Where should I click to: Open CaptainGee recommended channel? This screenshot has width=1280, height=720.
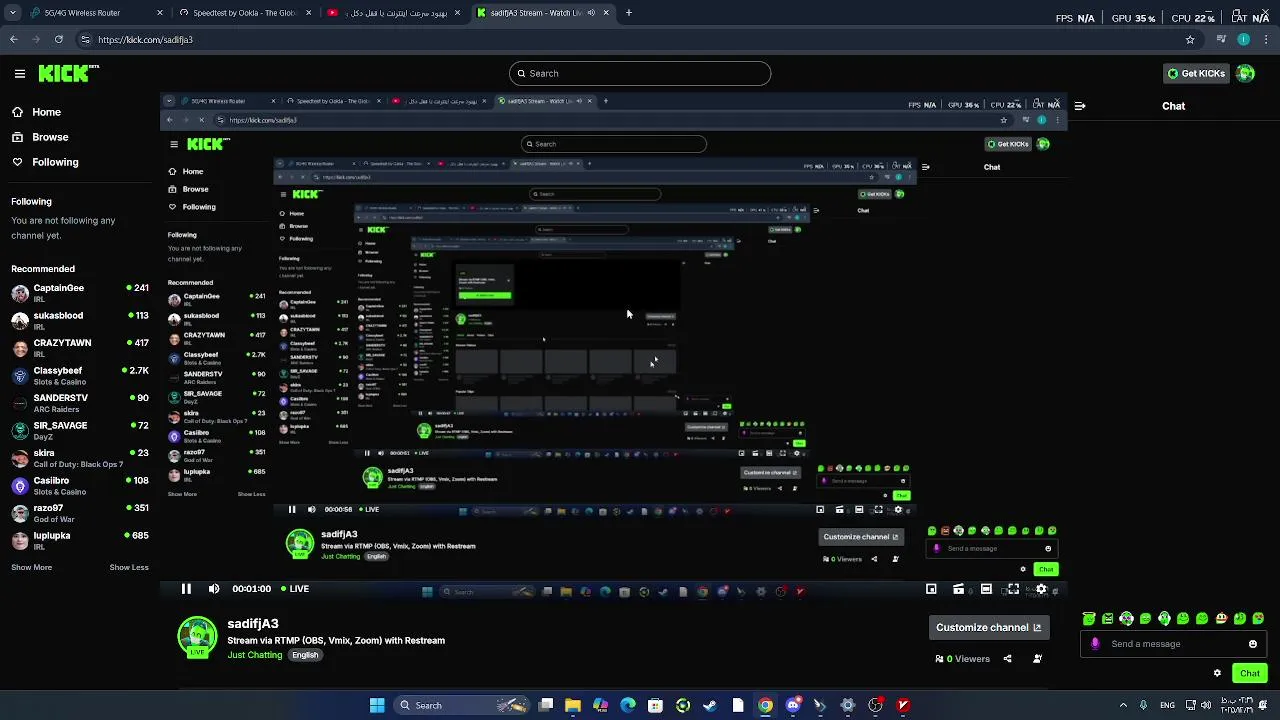click(80, 292)
